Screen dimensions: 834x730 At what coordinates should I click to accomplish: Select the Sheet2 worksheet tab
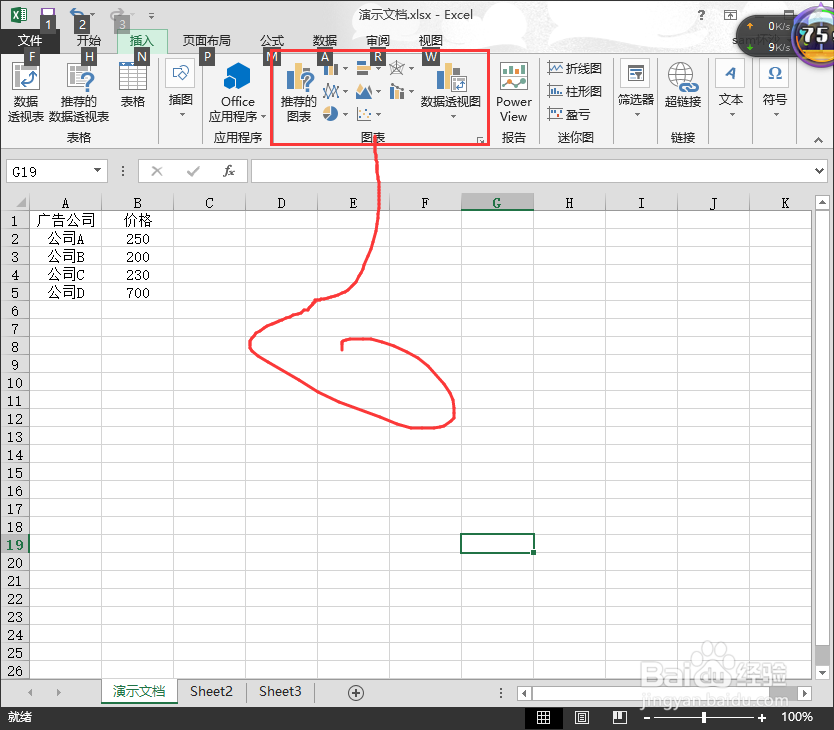click(211, 691)
